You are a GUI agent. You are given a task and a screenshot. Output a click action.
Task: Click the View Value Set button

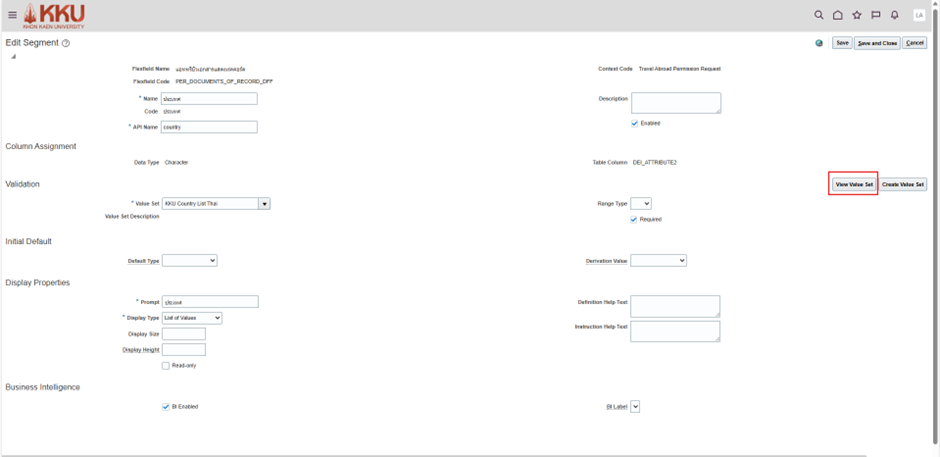click(854, 184)
